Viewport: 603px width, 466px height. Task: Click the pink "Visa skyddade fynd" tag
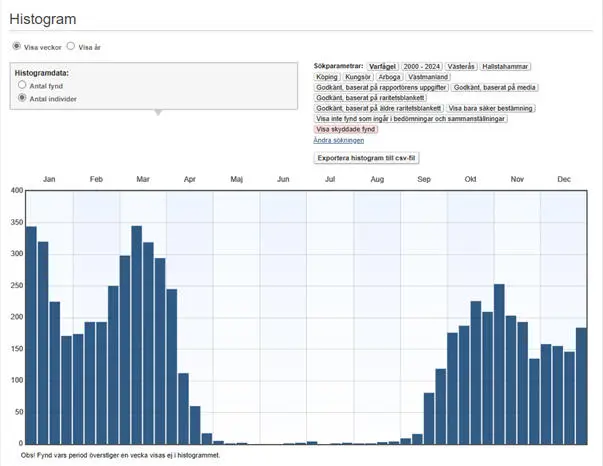(x=347, y=129)
